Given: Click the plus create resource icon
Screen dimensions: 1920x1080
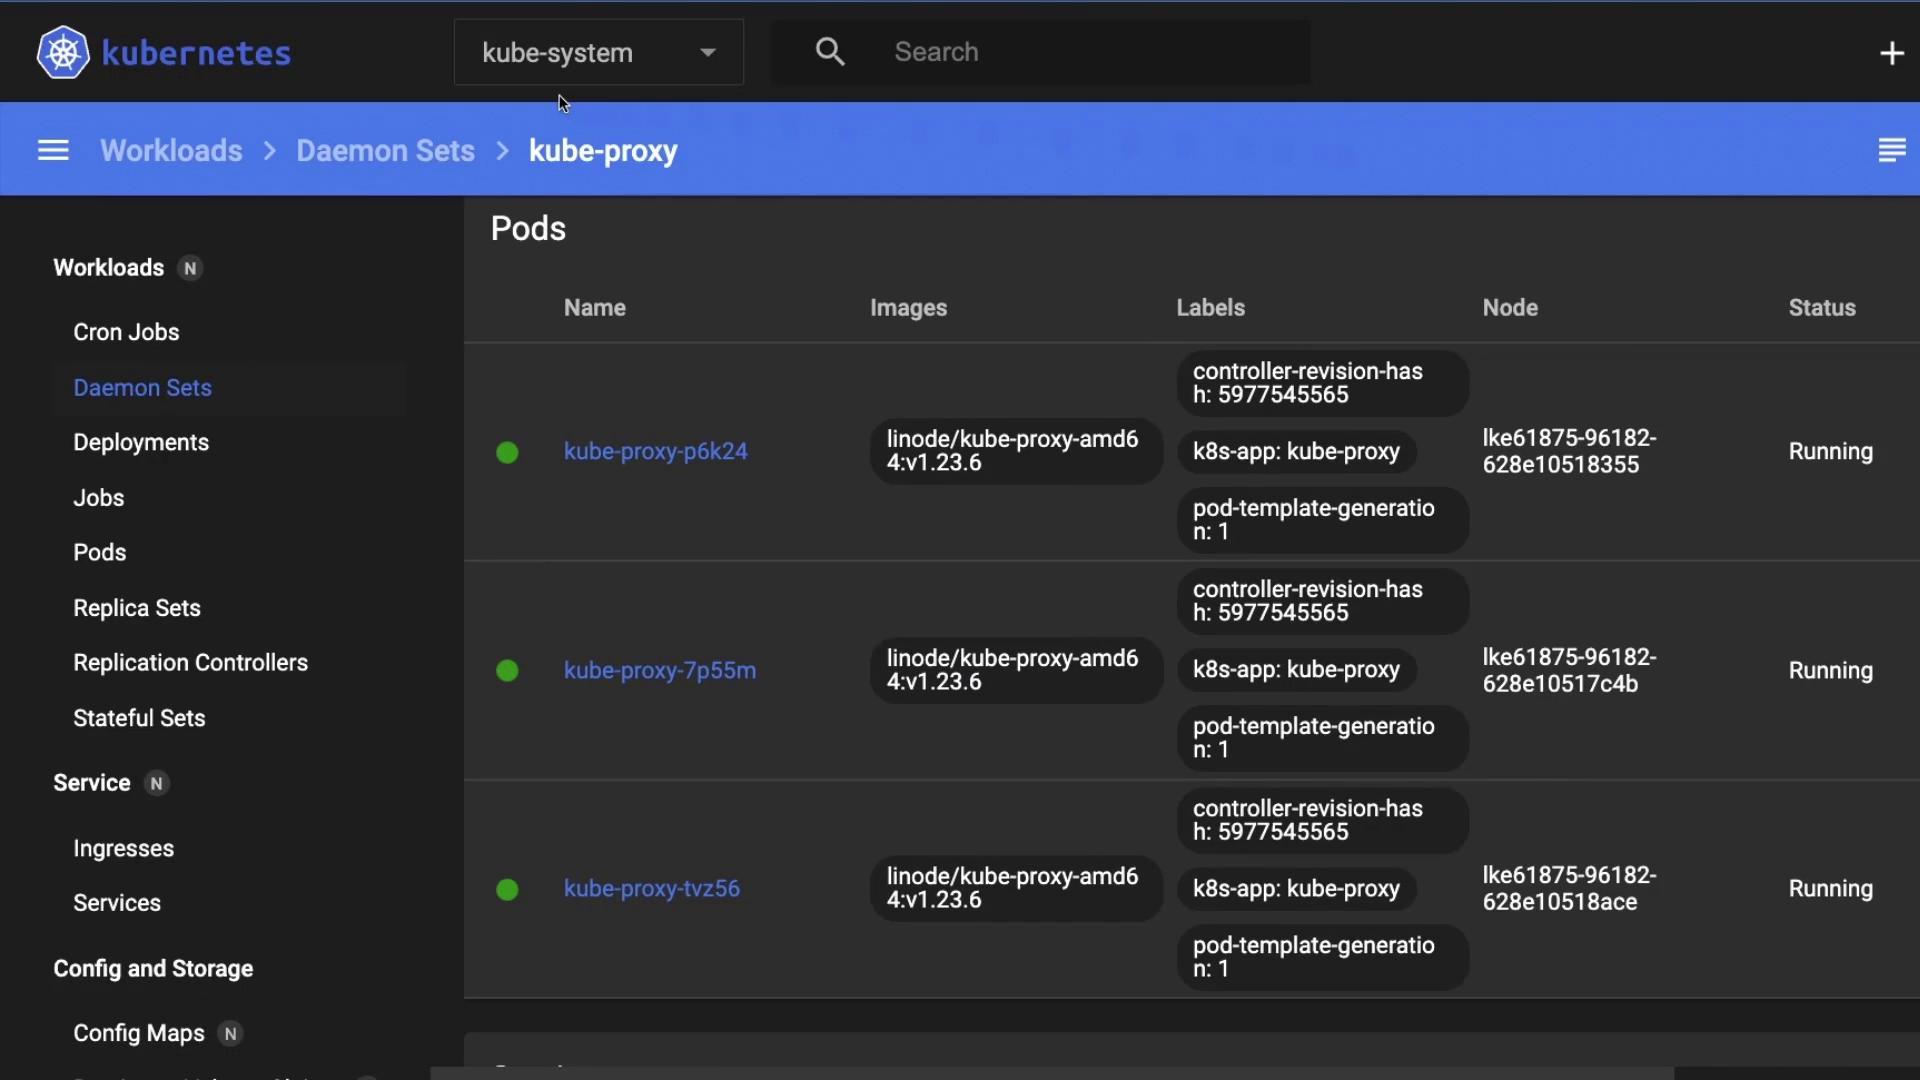Looking at the screenshot, I should [x=1891, y=53].
